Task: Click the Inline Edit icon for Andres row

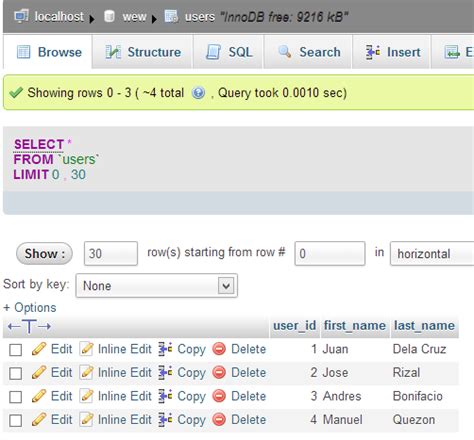Action: (86, 396)
